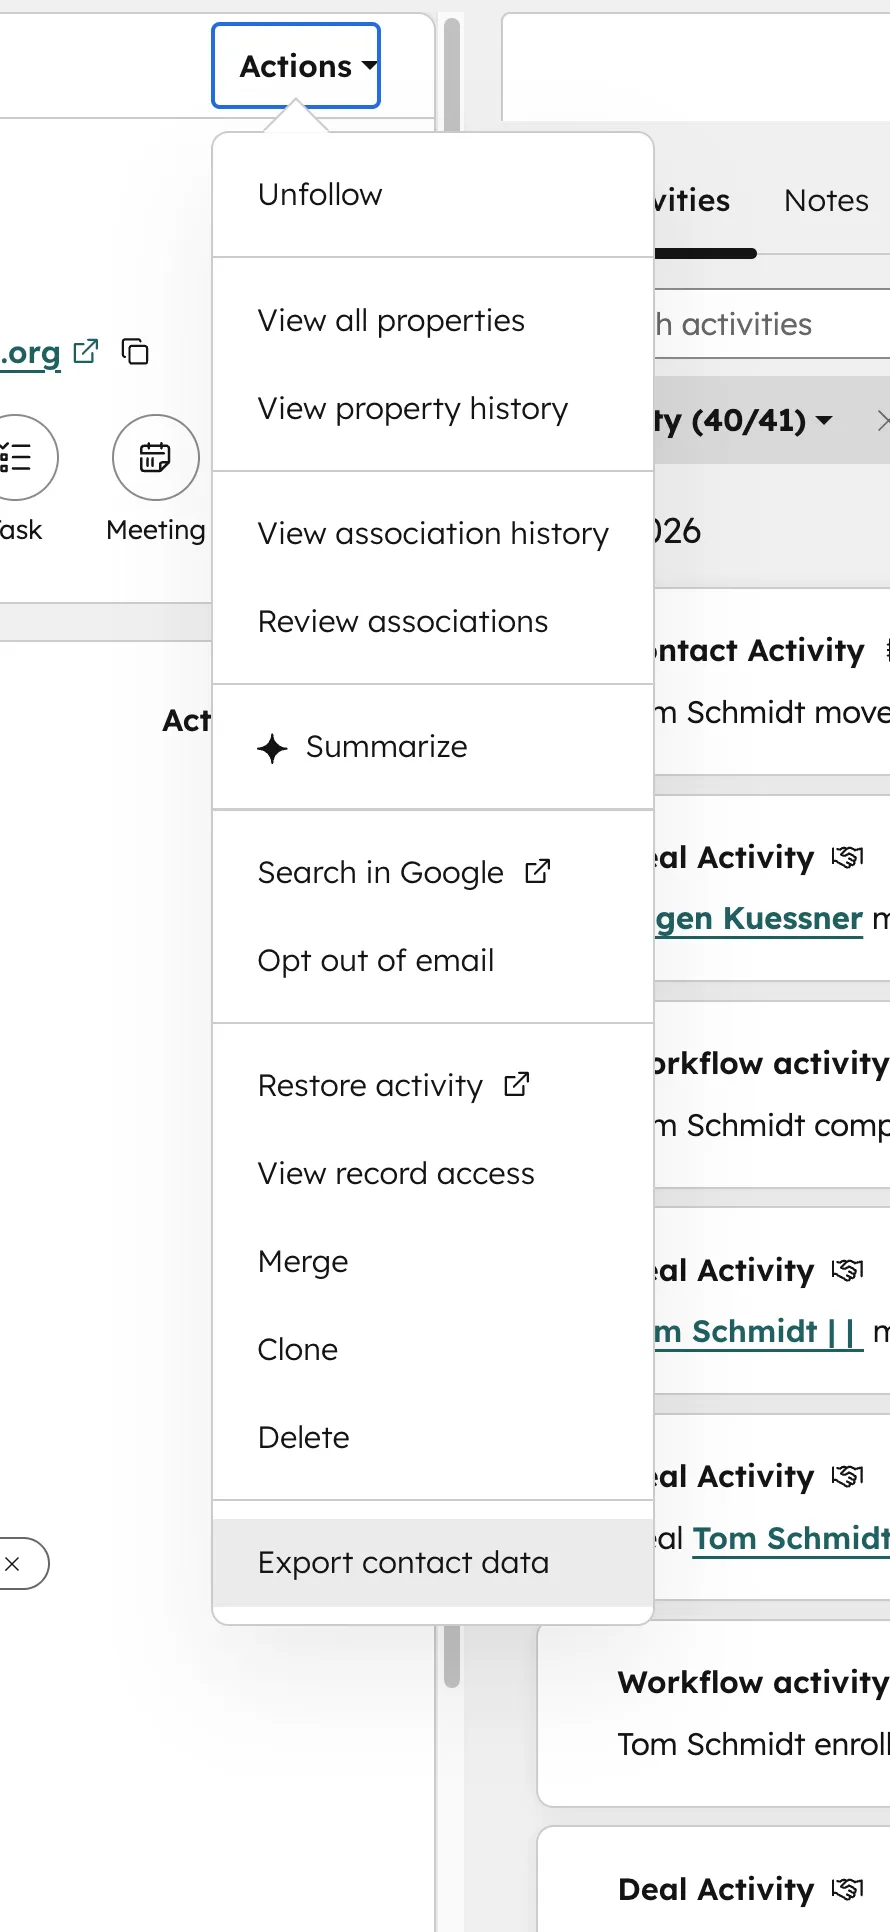Click the external link icon beside Restore activity

click(x=517, y=1083)
